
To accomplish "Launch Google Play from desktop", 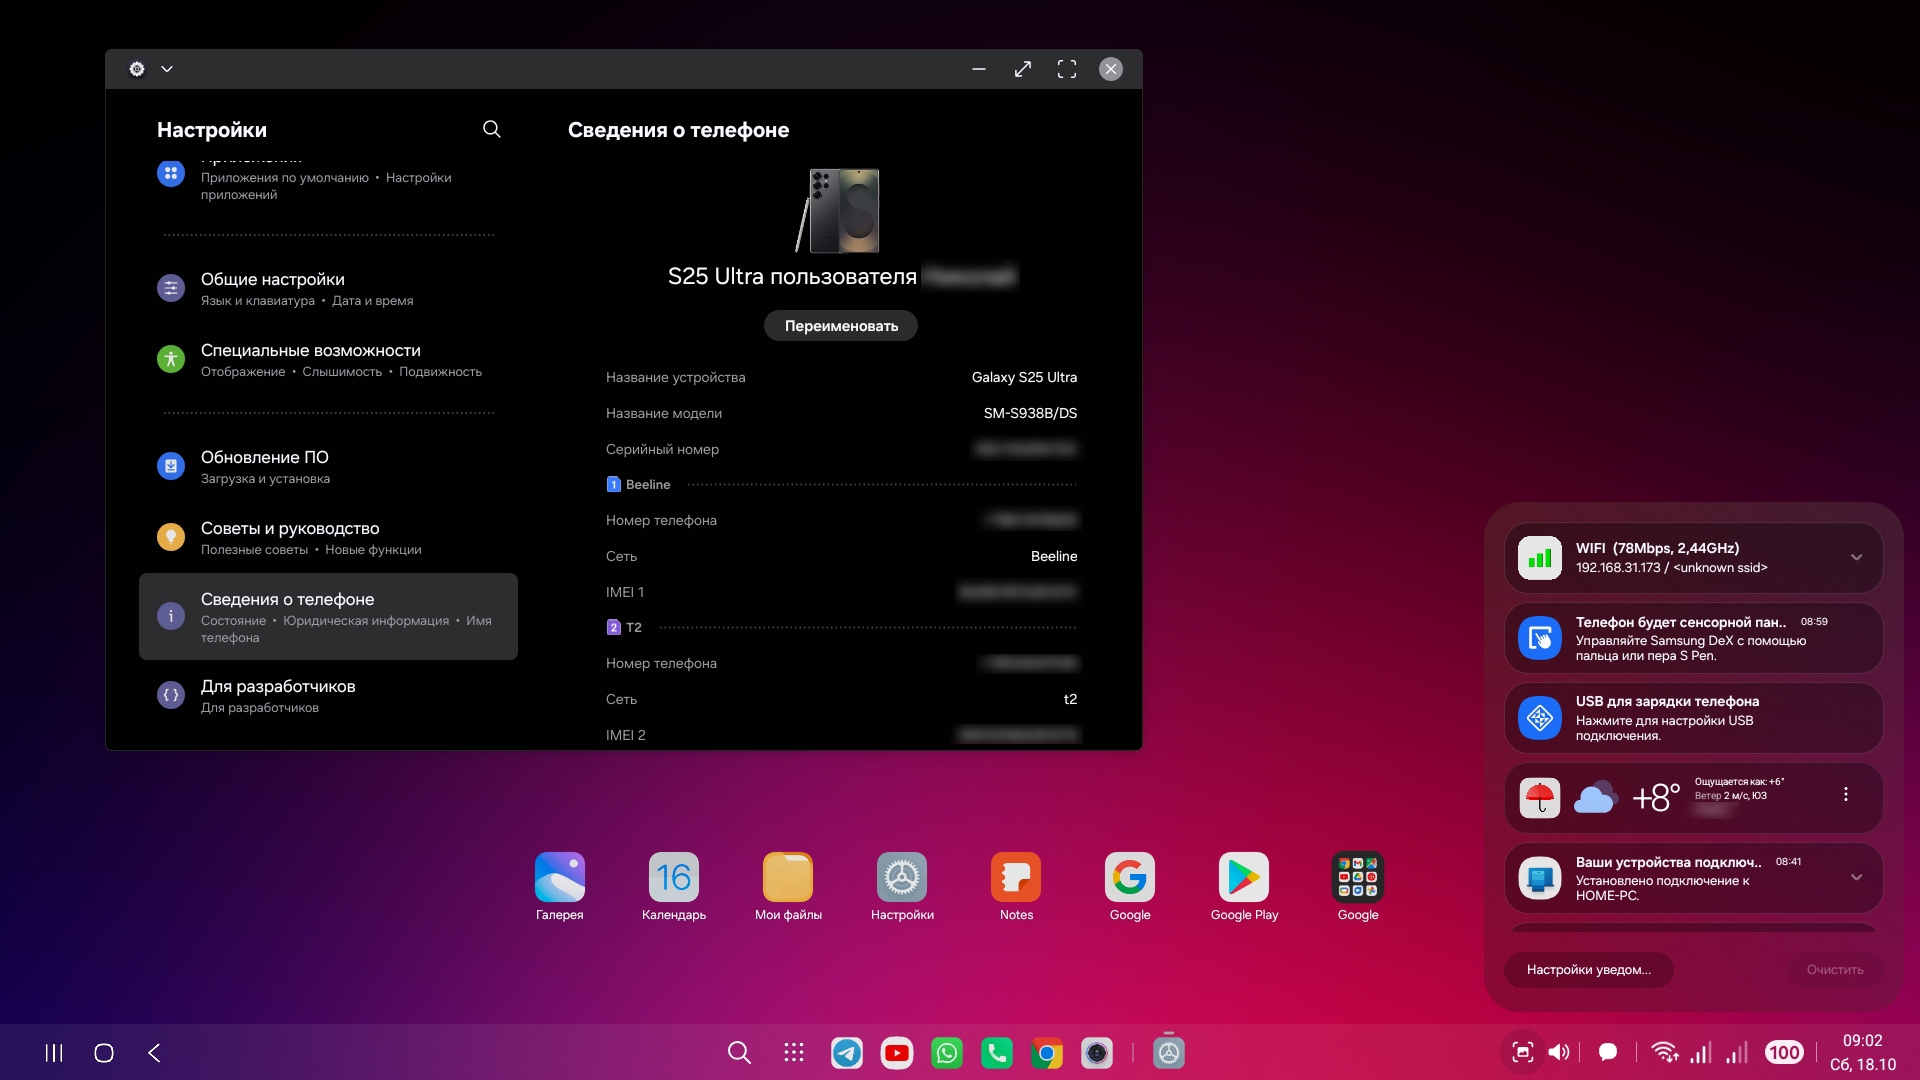I will [1243, 878].
